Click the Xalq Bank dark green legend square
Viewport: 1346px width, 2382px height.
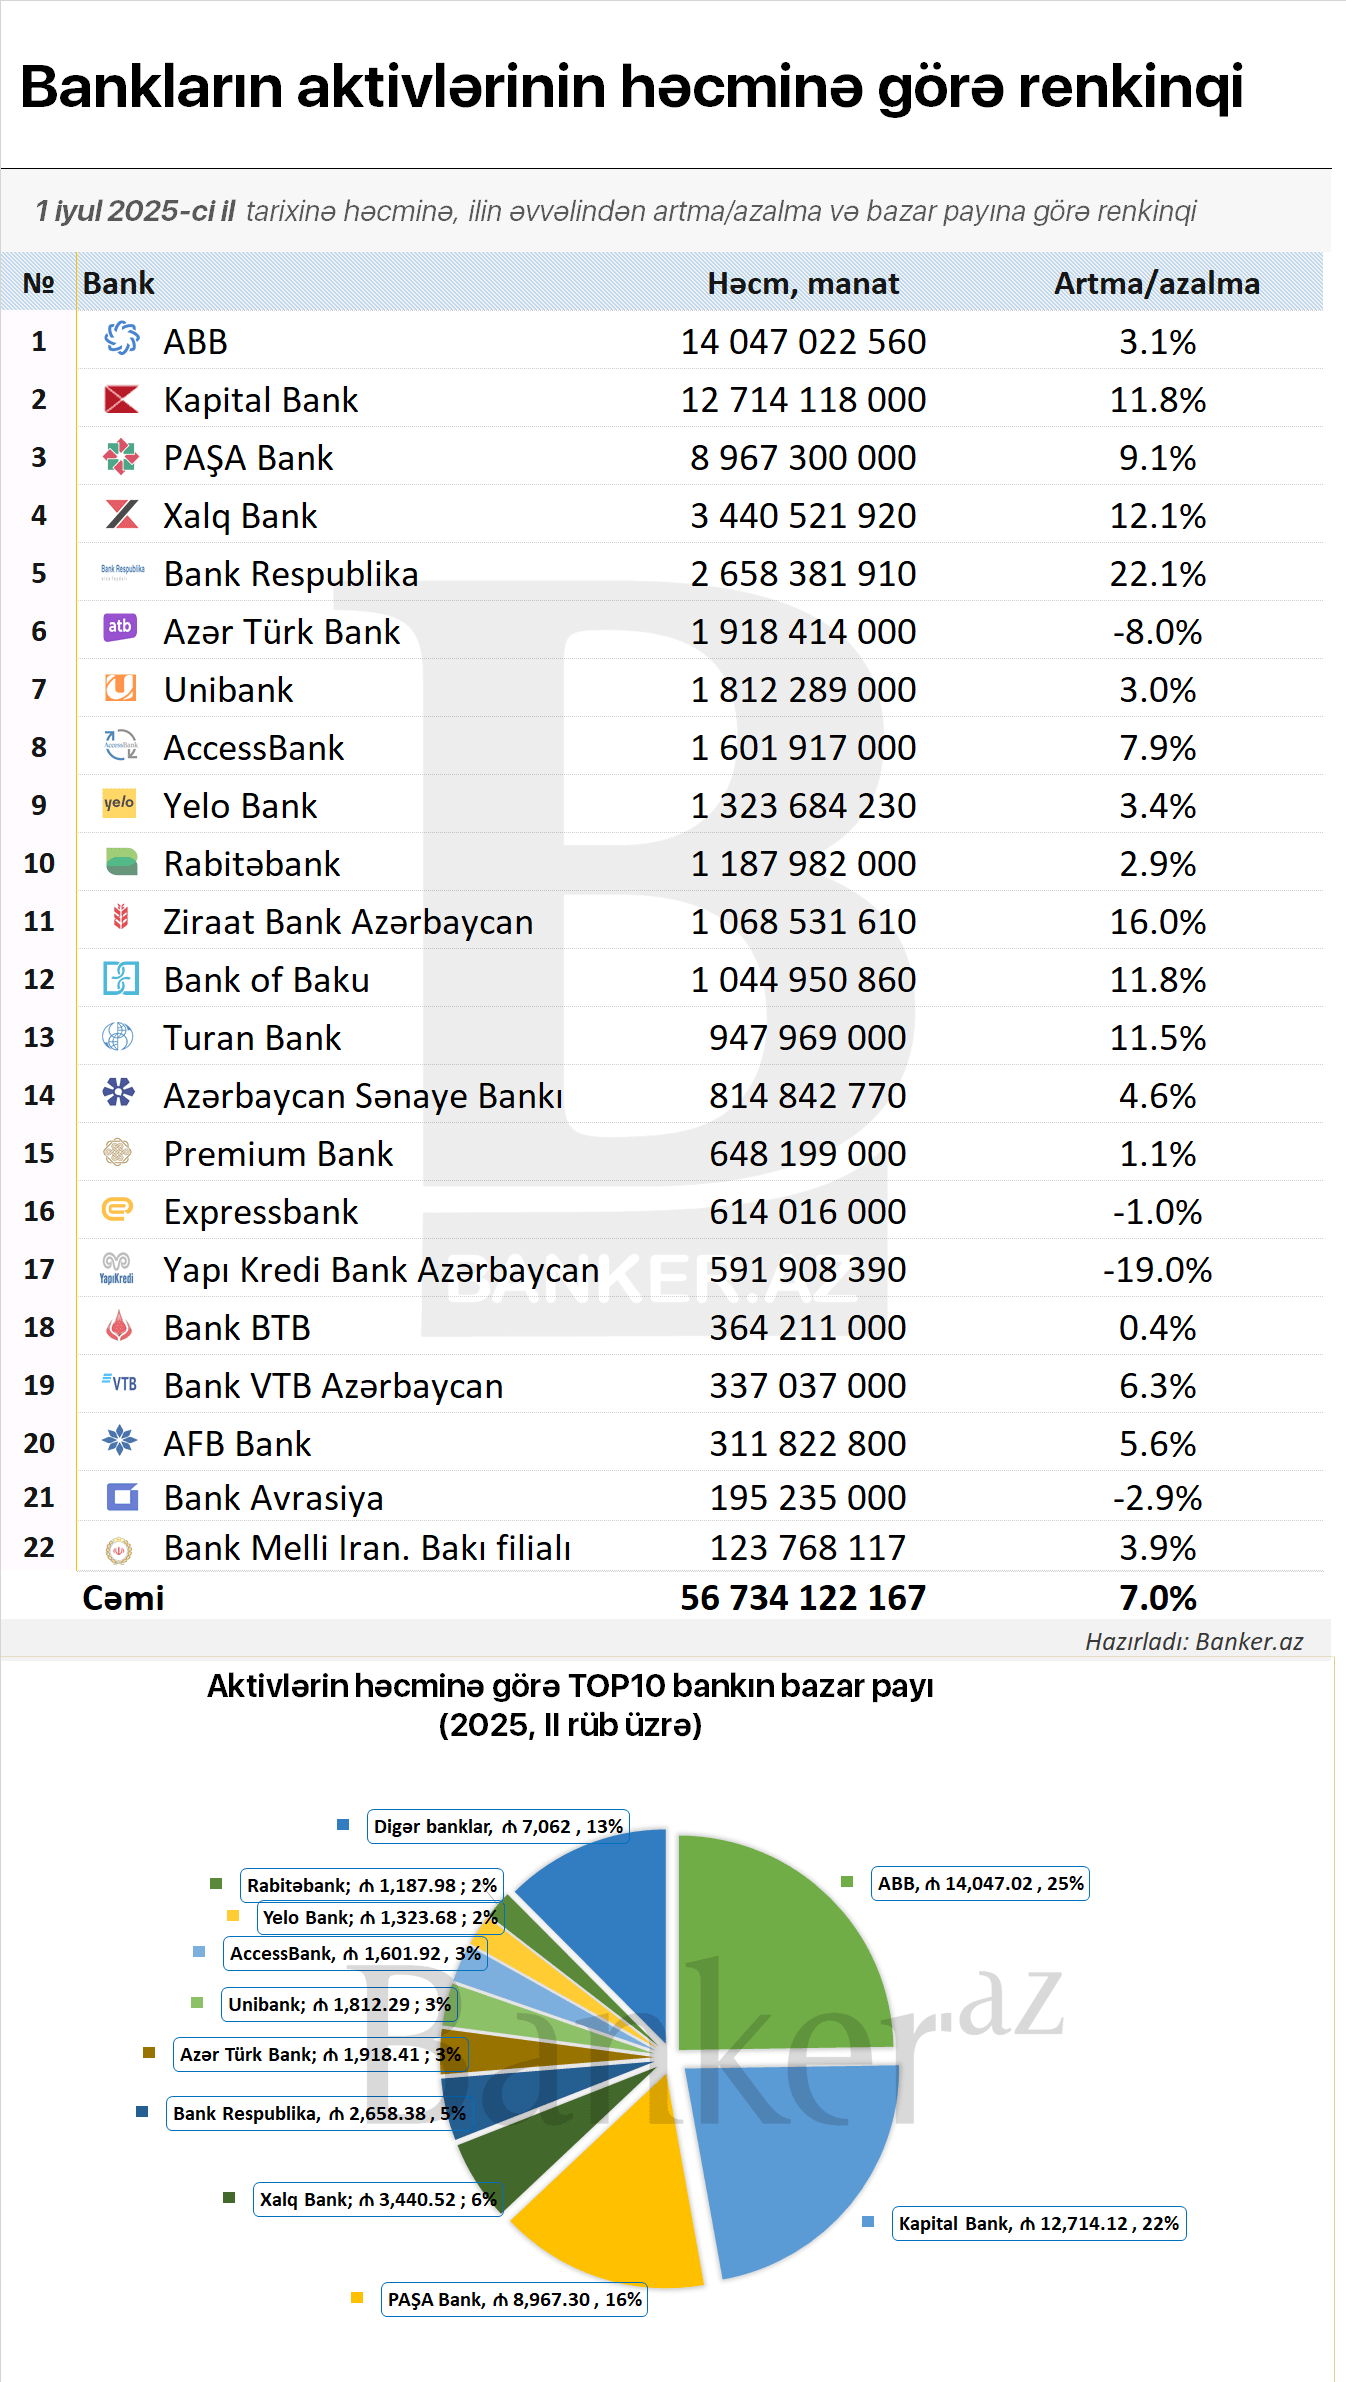[x=229, y=2198]
